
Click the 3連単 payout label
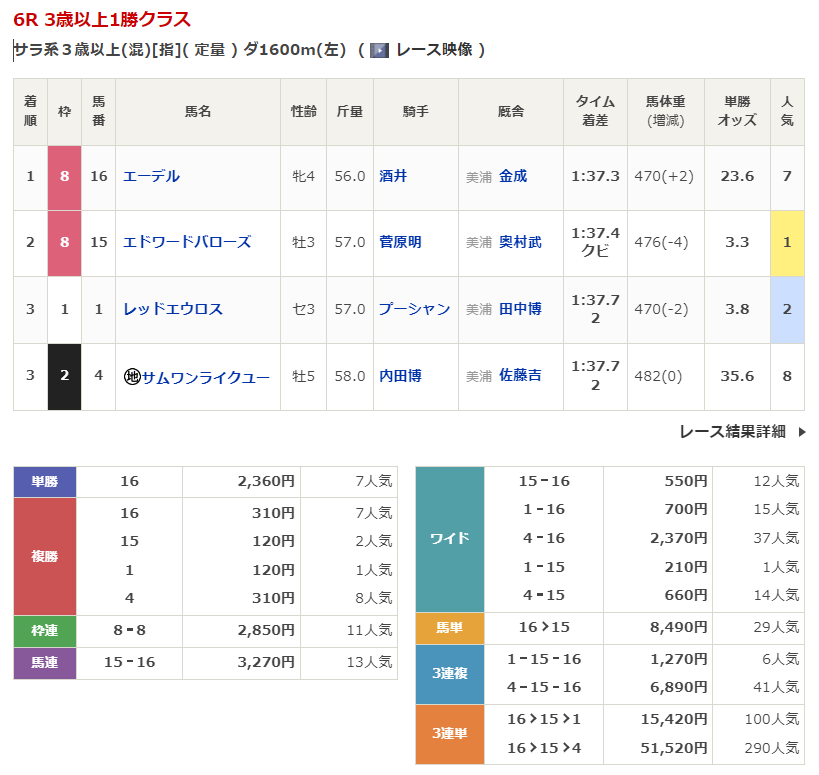point(449,733)
